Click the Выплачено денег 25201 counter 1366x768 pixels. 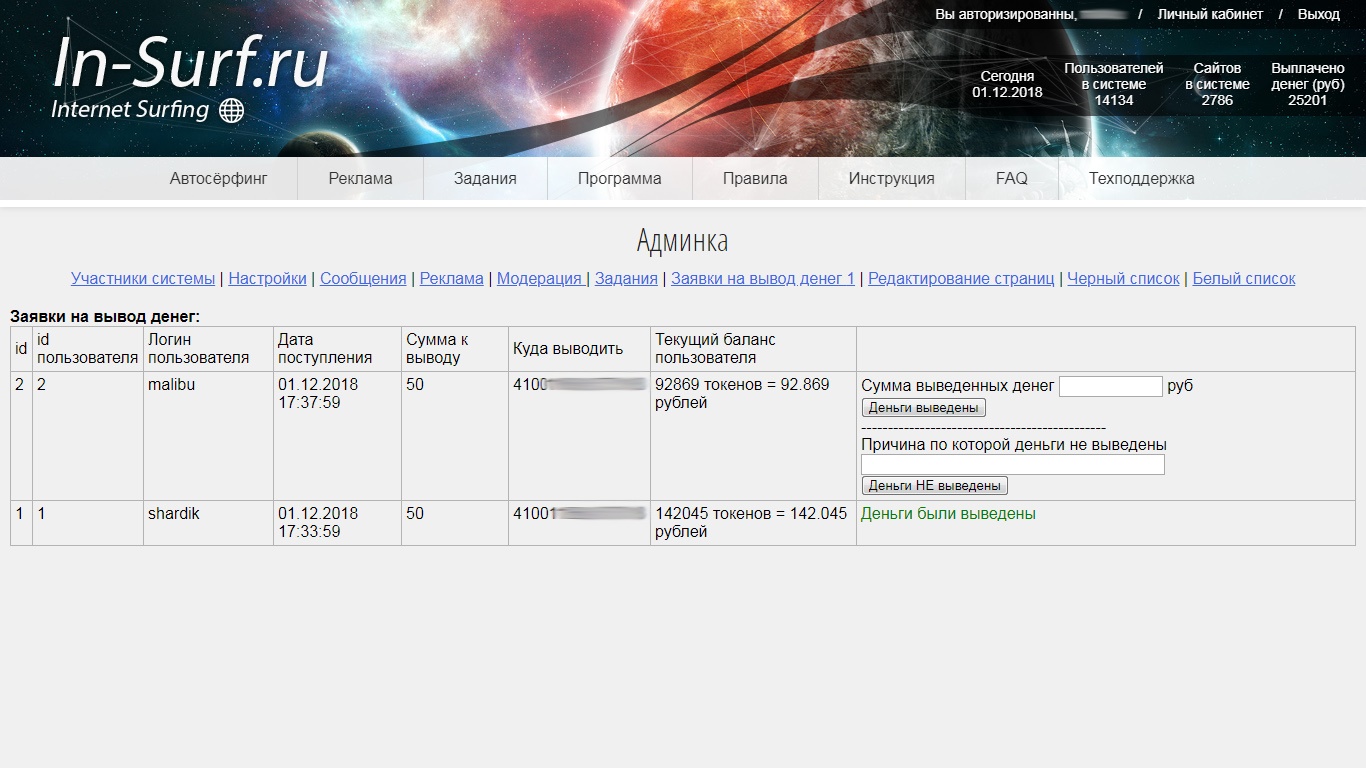[x=1308, y=84]
